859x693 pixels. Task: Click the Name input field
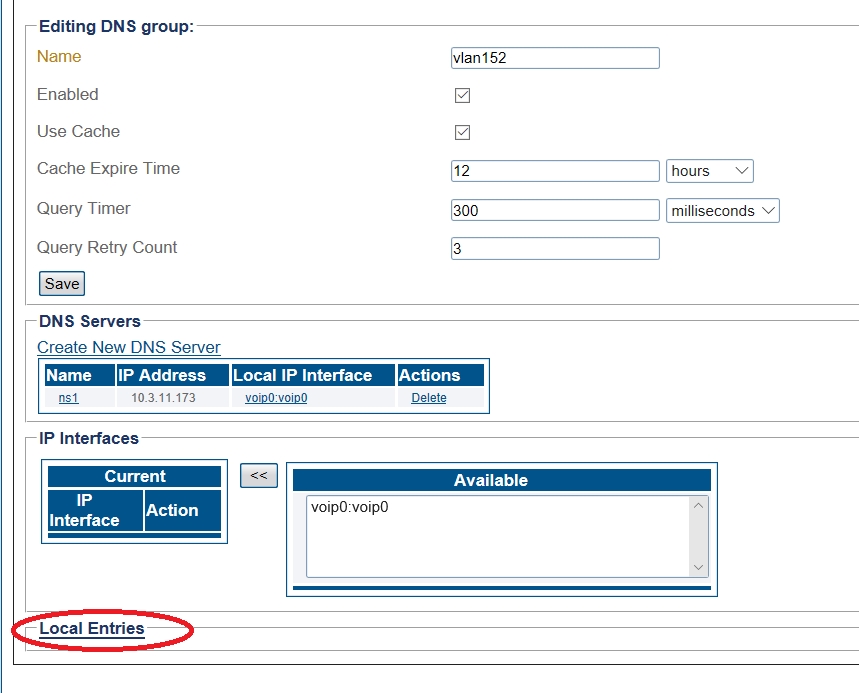[555, 58]
